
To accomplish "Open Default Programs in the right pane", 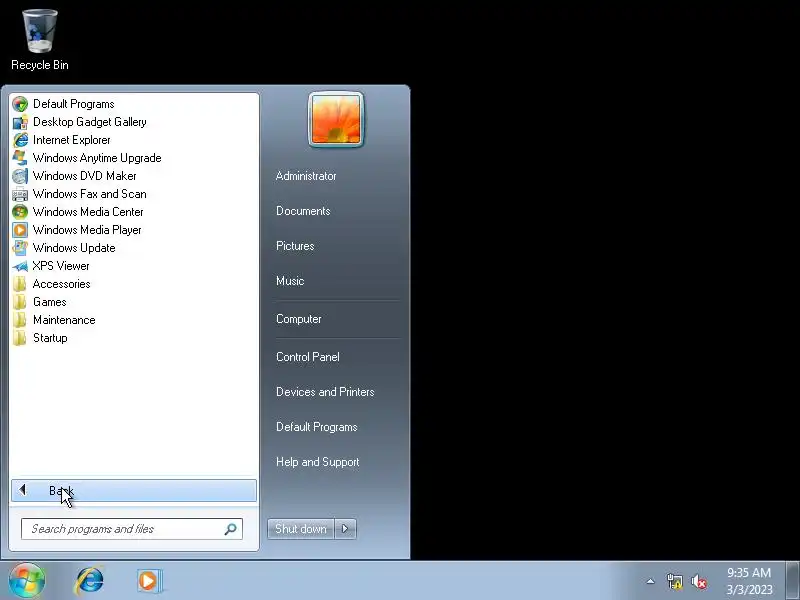I will [316, 427].
